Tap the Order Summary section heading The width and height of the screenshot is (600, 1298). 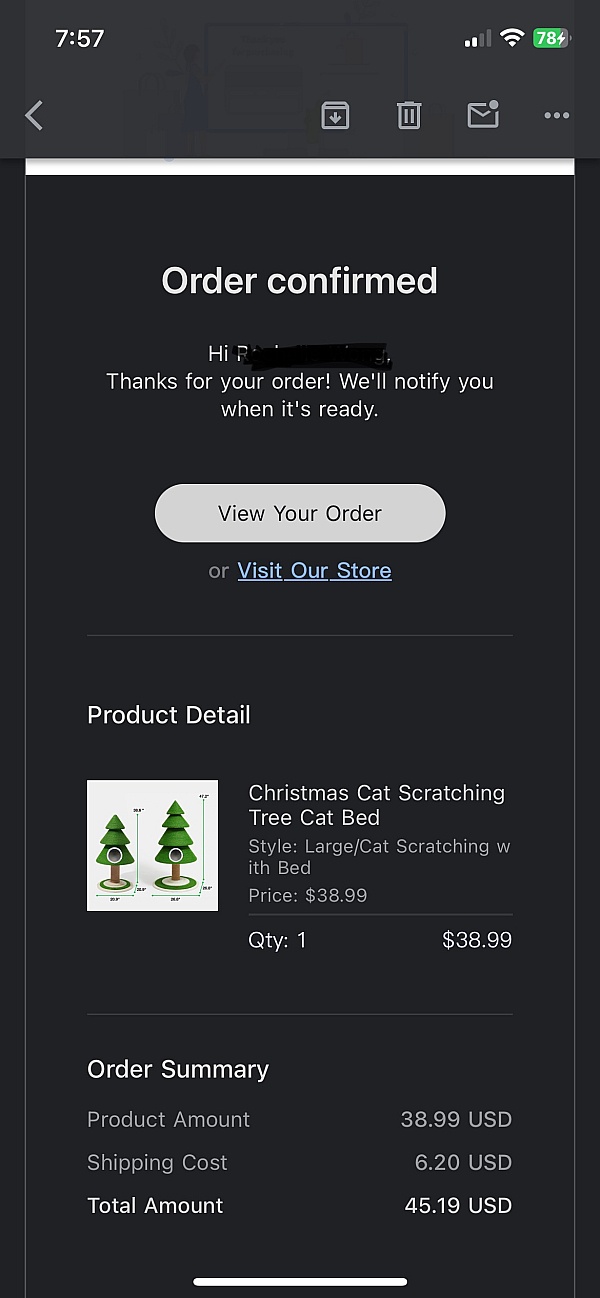[x=178, y=1069]
